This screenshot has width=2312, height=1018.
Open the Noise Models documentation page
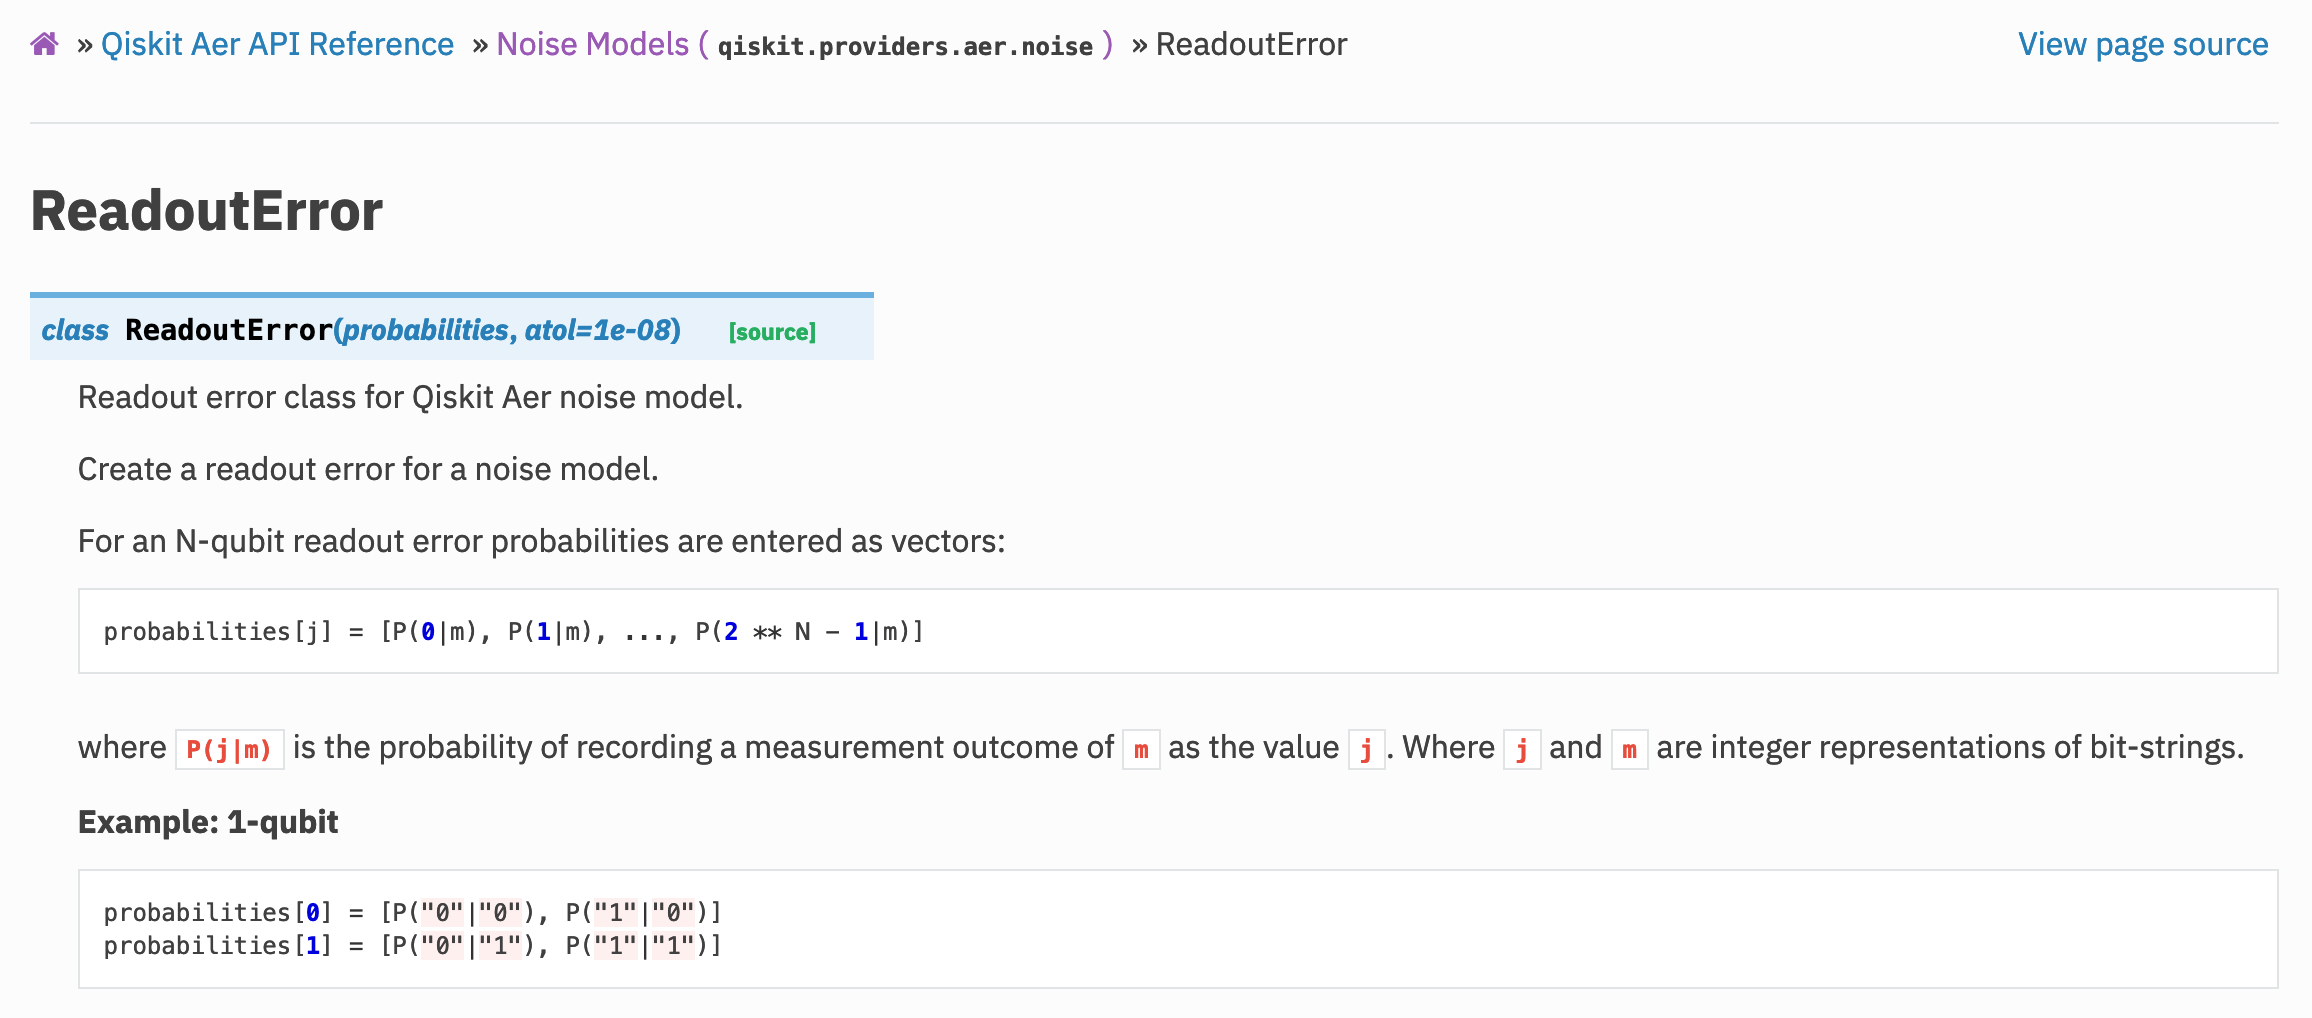pos(594,43)
